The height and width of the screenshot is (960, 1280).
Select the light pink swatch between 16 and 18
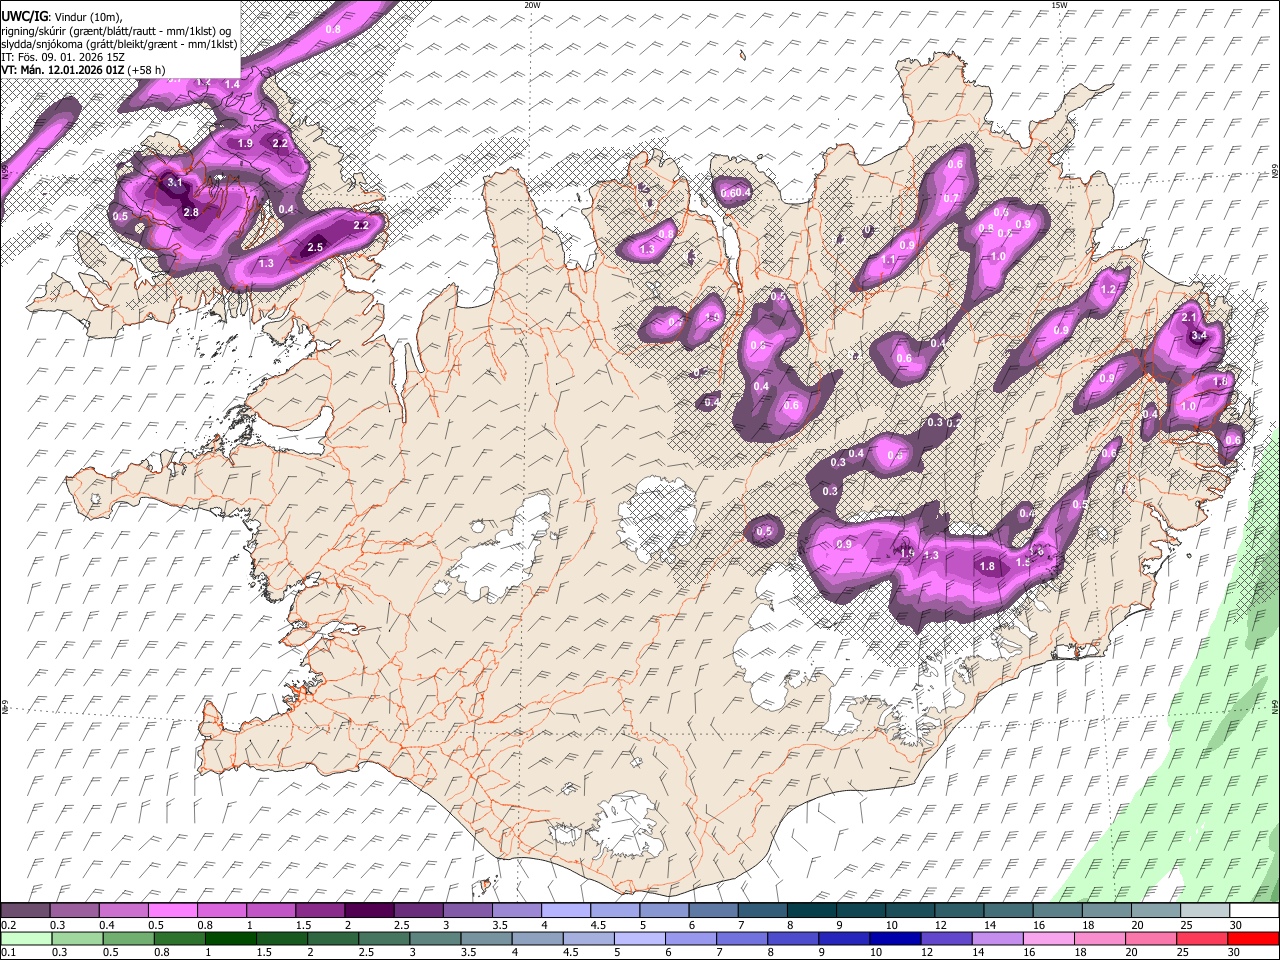(1047, 939)
